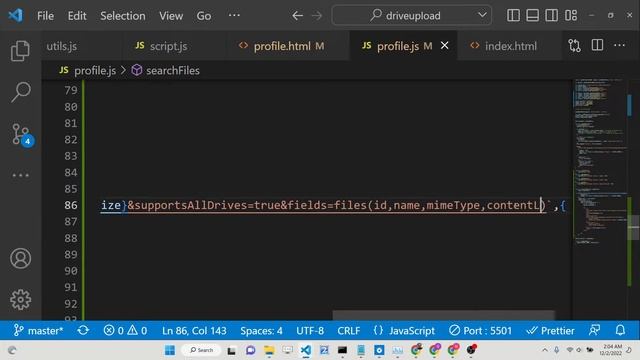Click profile.js in the breadcrumb

pyautogui.click(x=95, y=71)
